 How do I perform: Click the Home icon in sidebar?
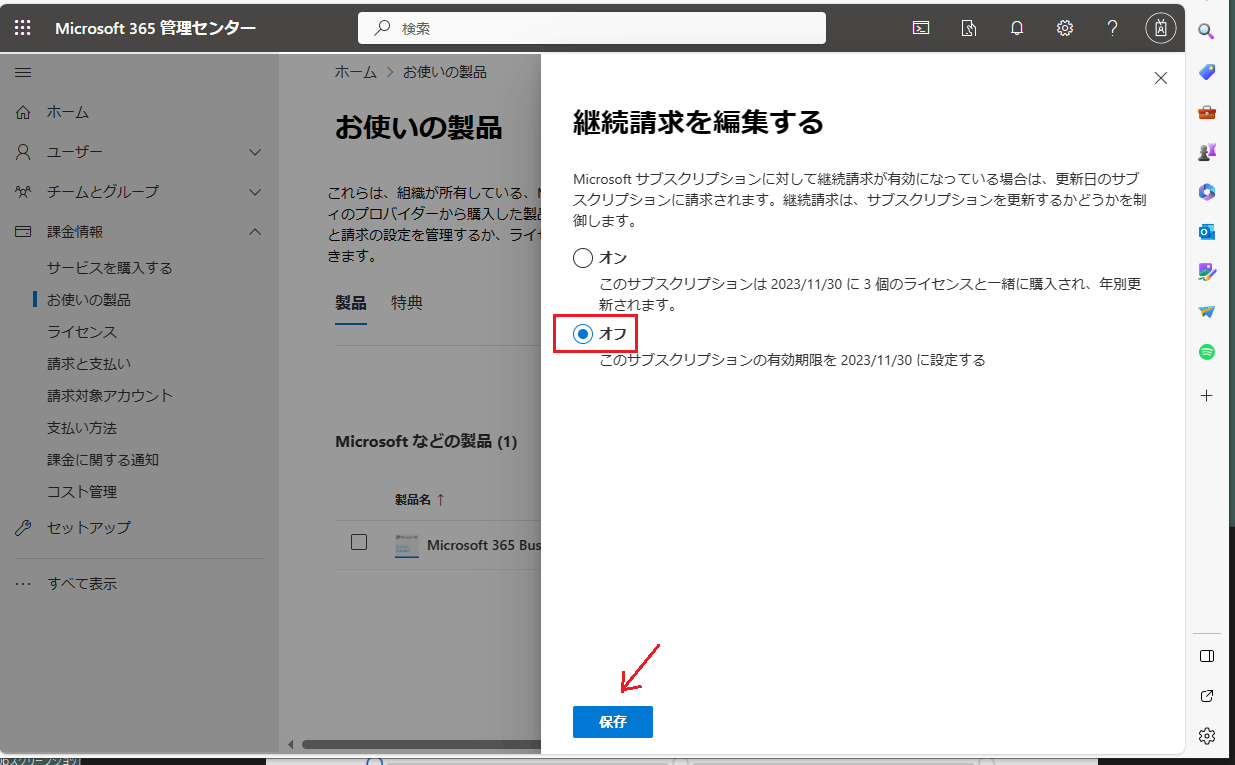(24, 112)
